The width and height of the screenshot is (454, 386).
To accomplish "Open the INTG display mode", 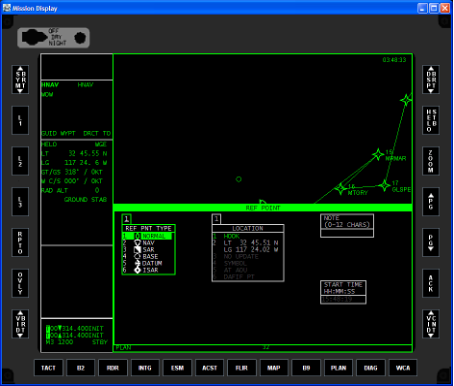I will tap(145, 368).
